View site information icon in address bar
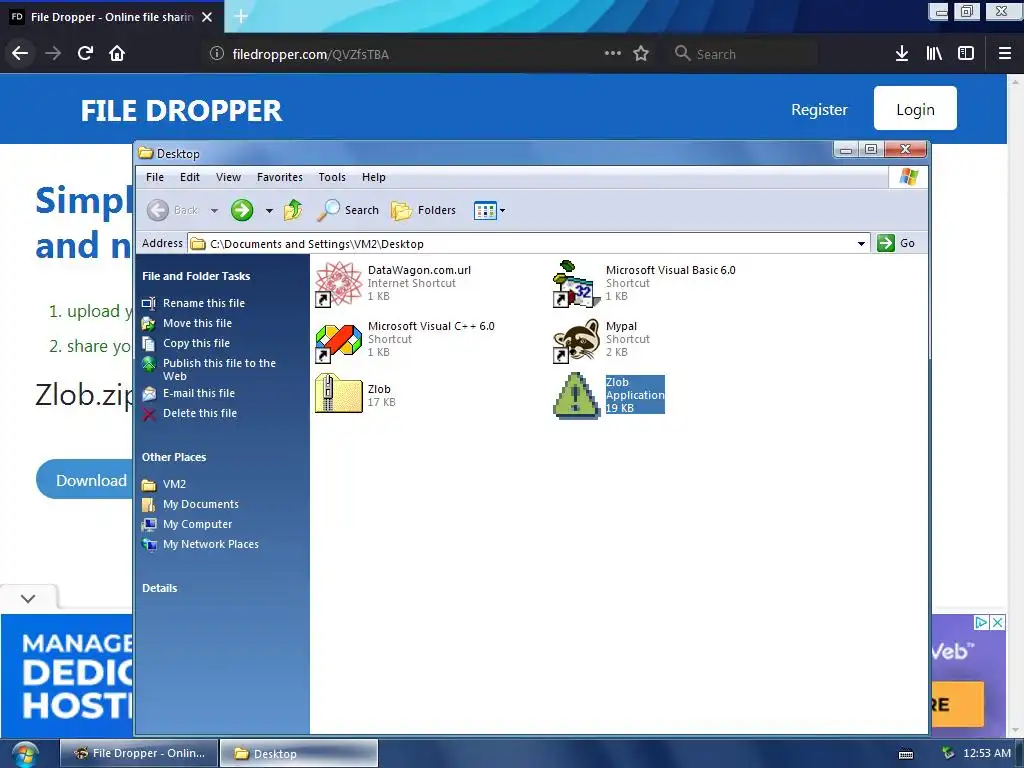This screenshot has height=768, width=1024. point(216,54)
